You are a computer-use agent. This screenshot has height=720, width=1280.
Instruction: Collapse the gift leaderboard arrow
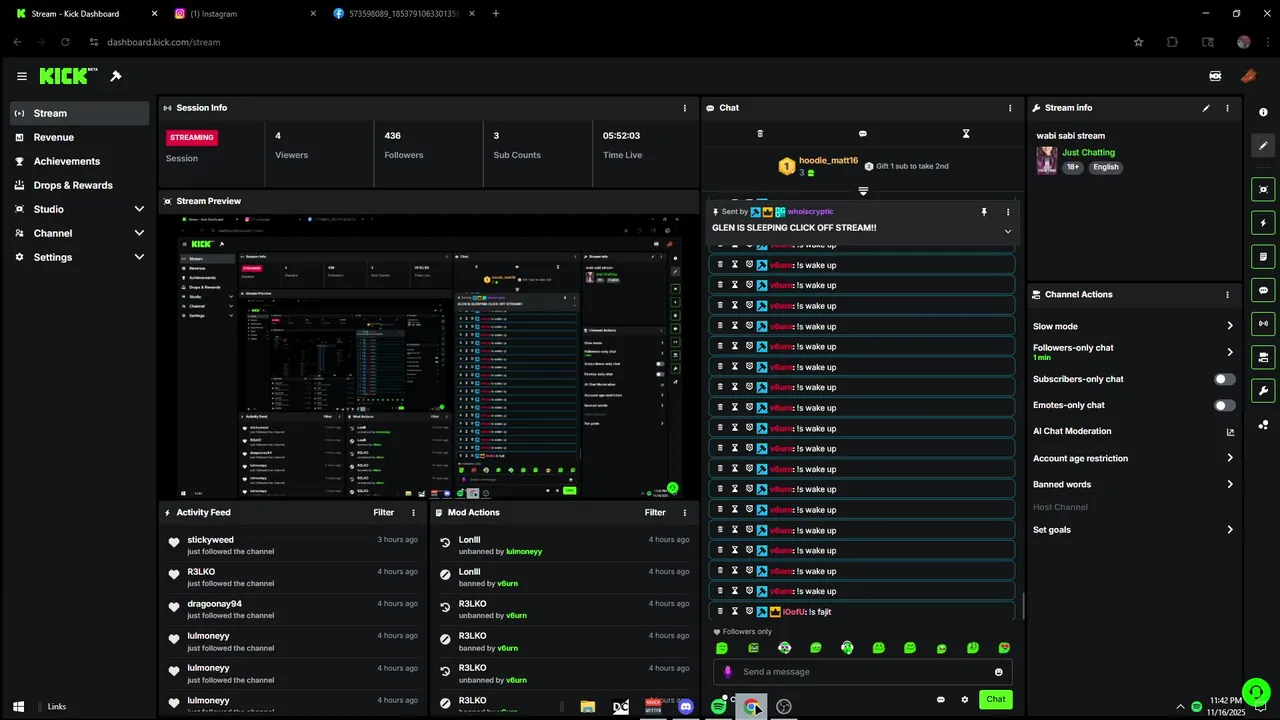(x=863, y=191)
